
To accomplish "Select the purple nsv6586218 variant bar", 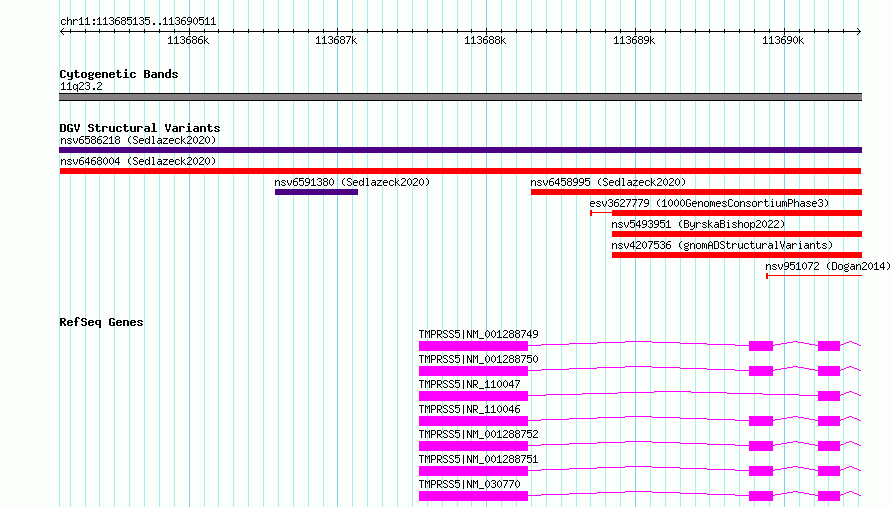I will point(460,150).
